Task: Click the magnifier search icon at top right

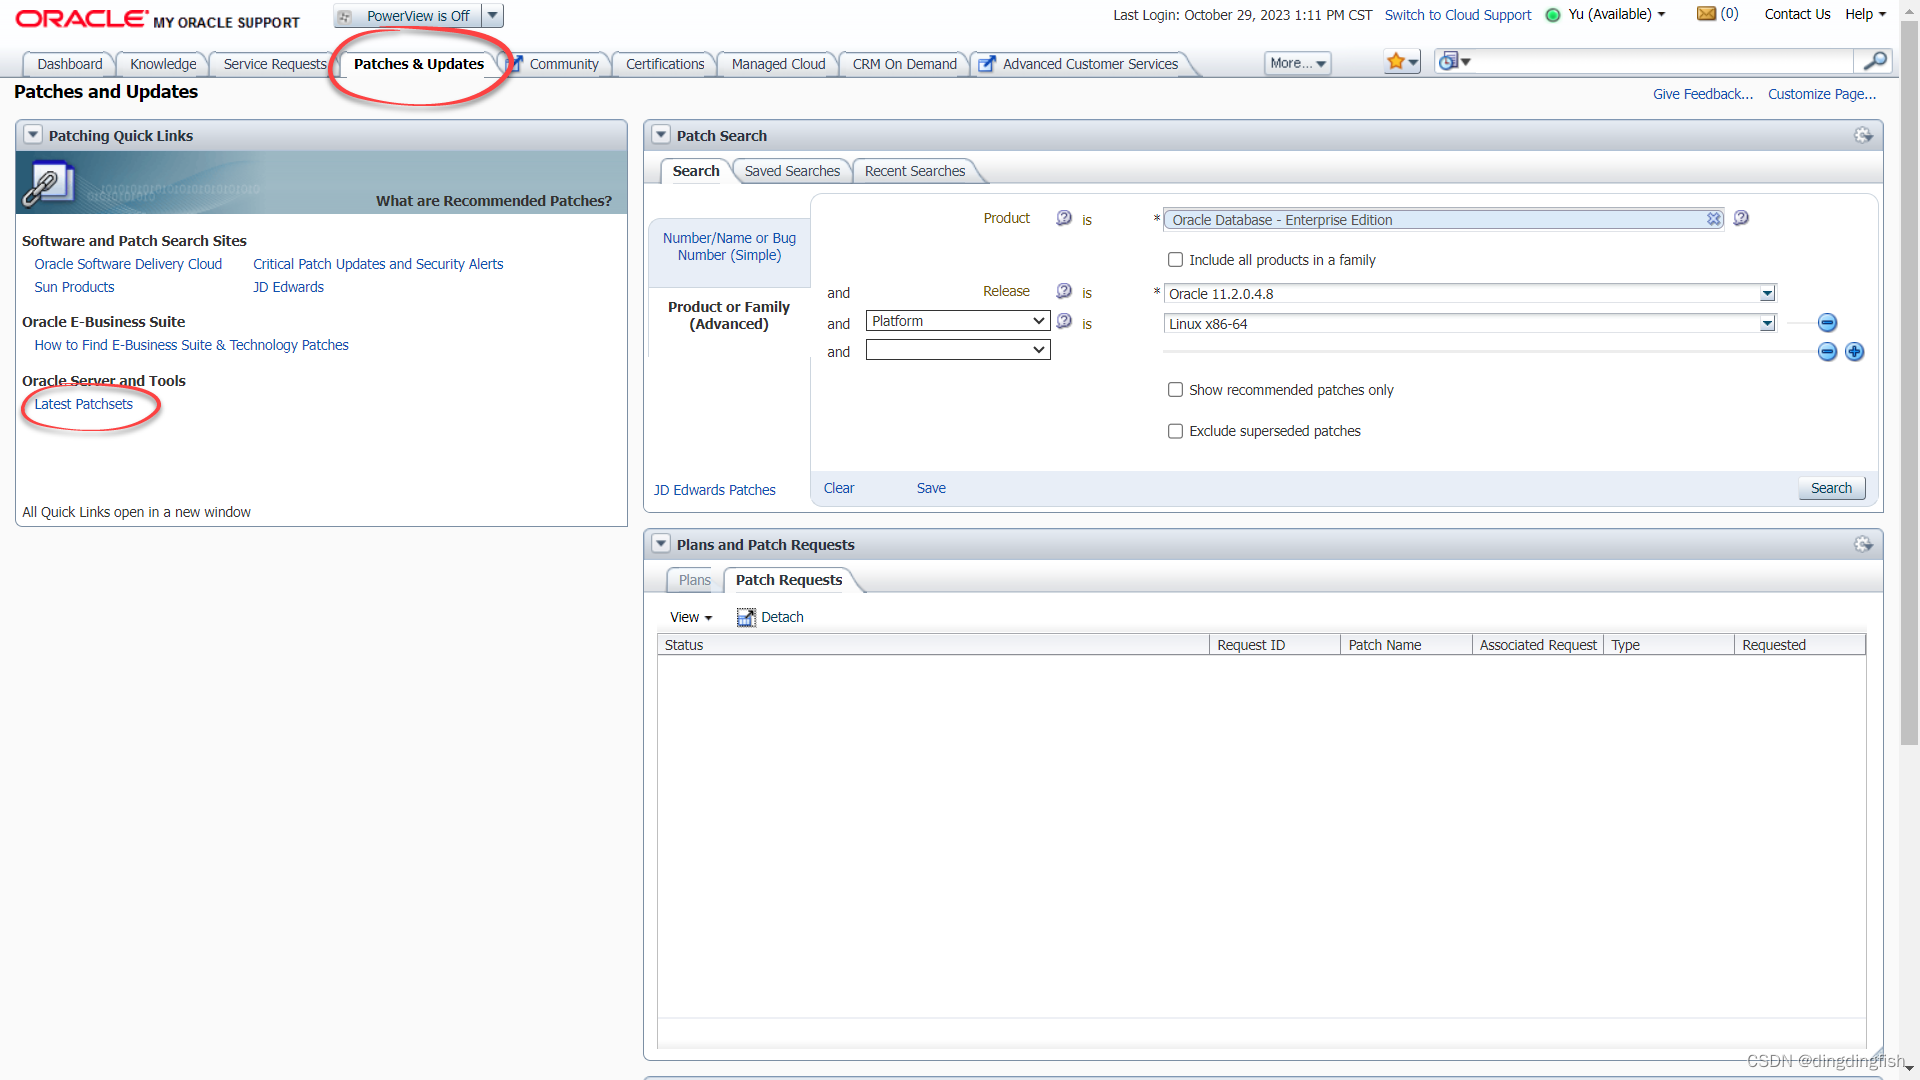Action: coord(1875,62)
